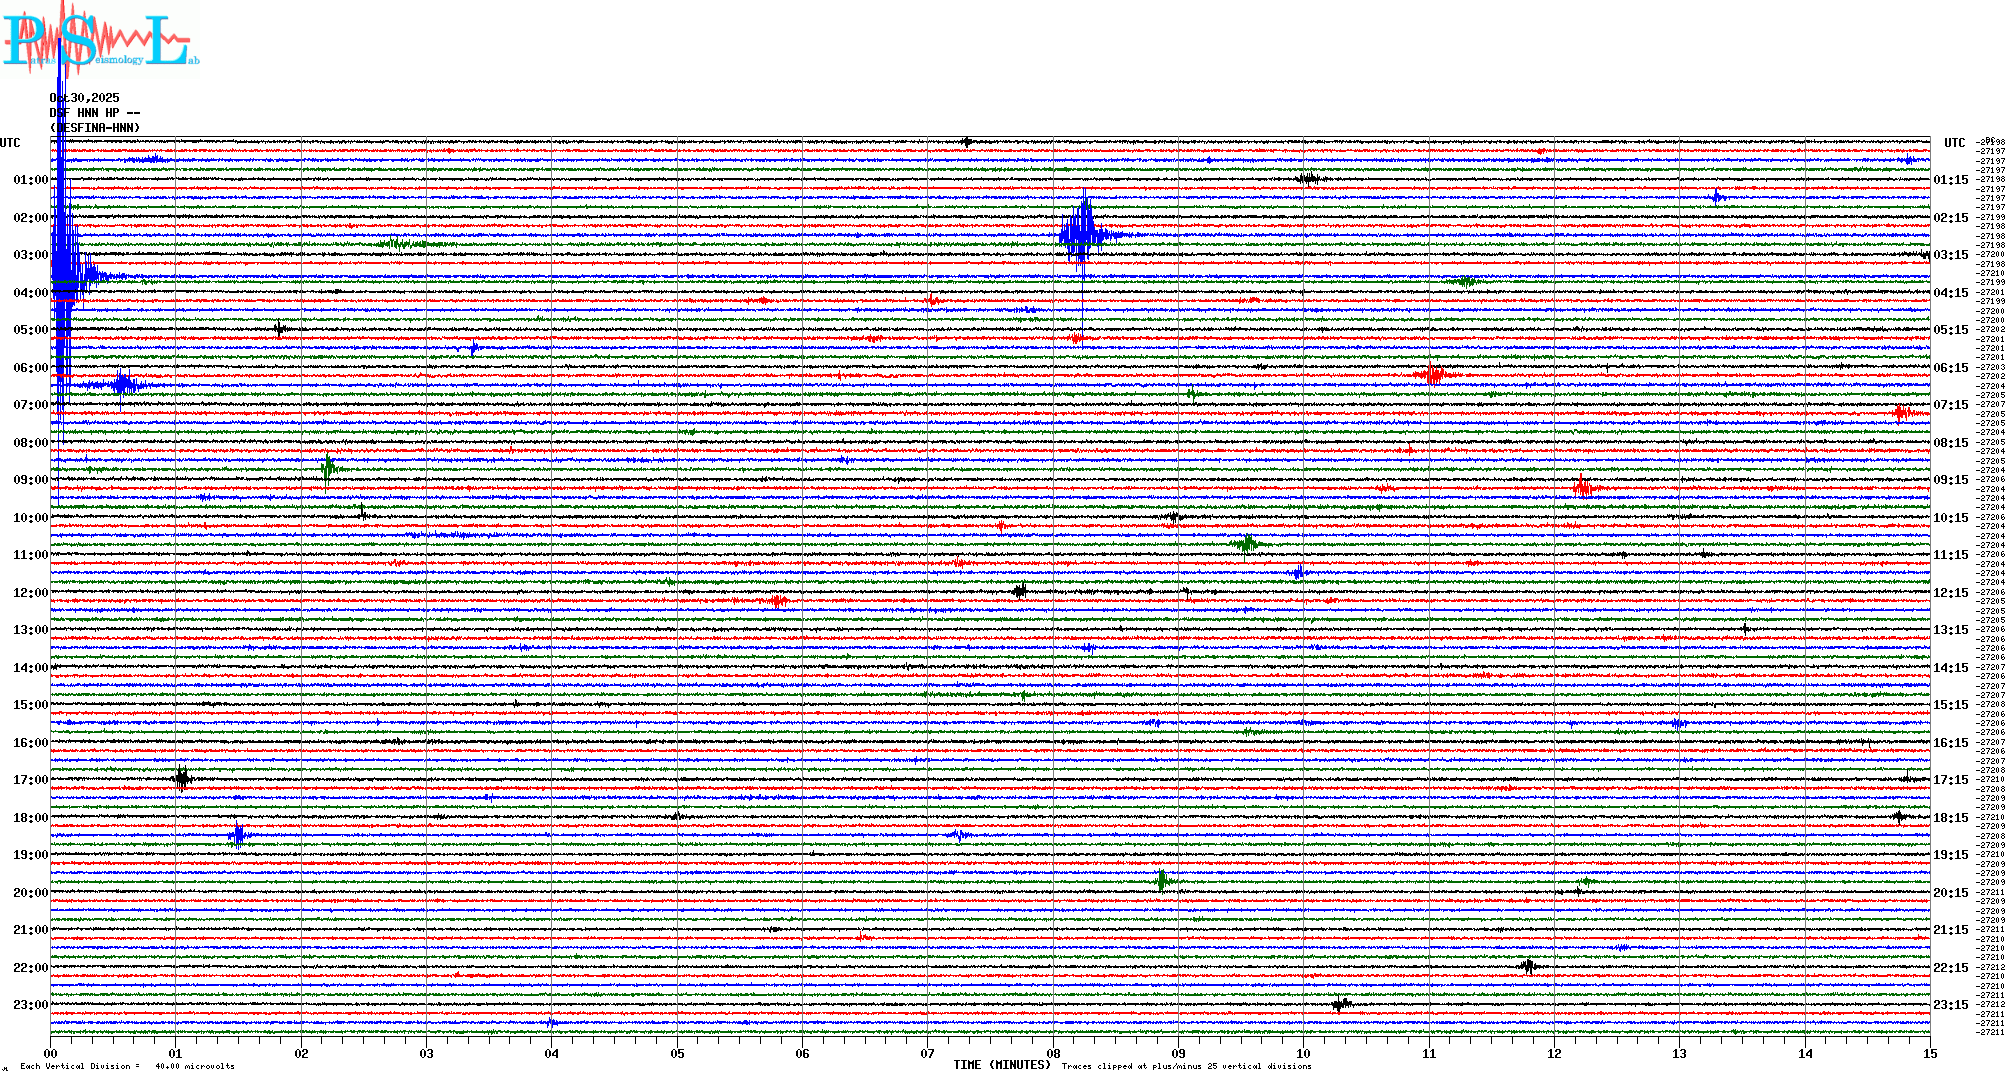Click the 18:15 time label on right

click(x=1950, y=818)
